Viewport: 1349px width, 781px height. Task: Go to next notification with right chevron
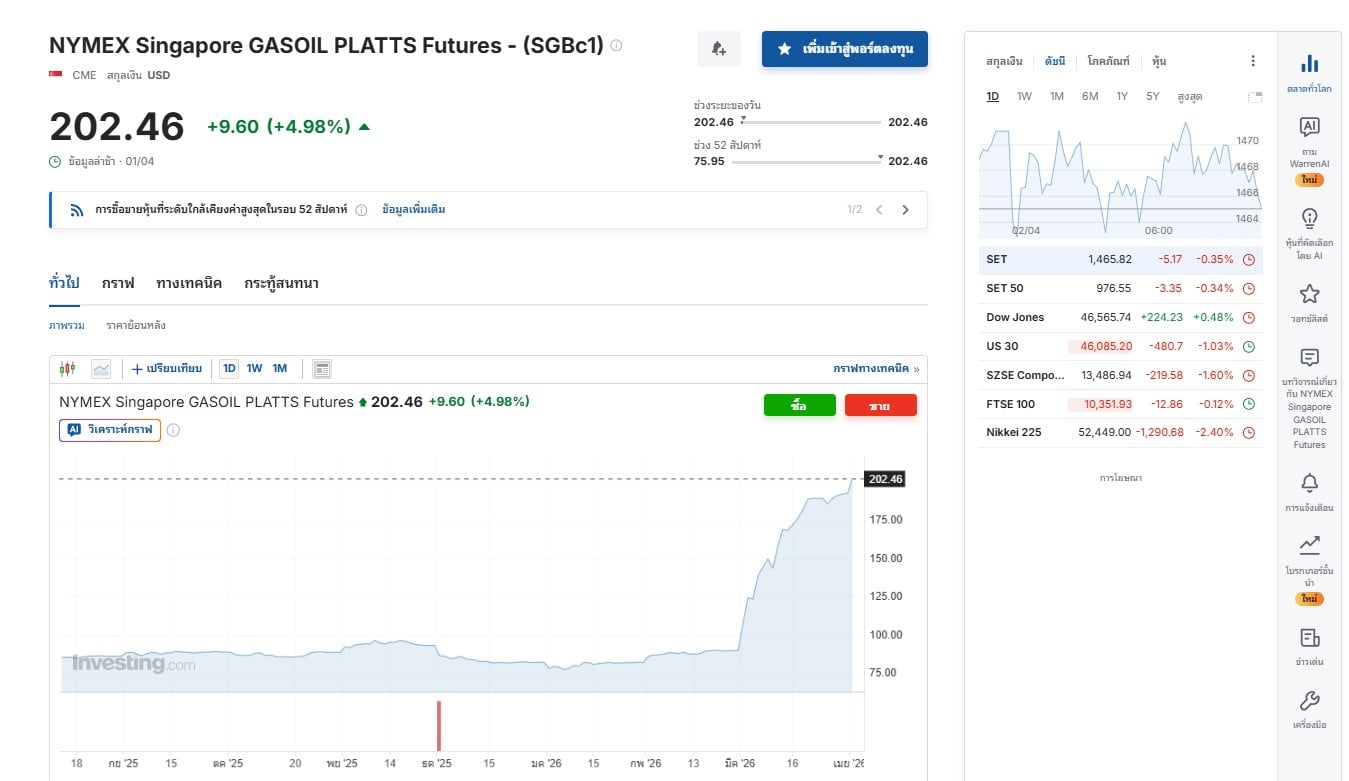(906, 210)
